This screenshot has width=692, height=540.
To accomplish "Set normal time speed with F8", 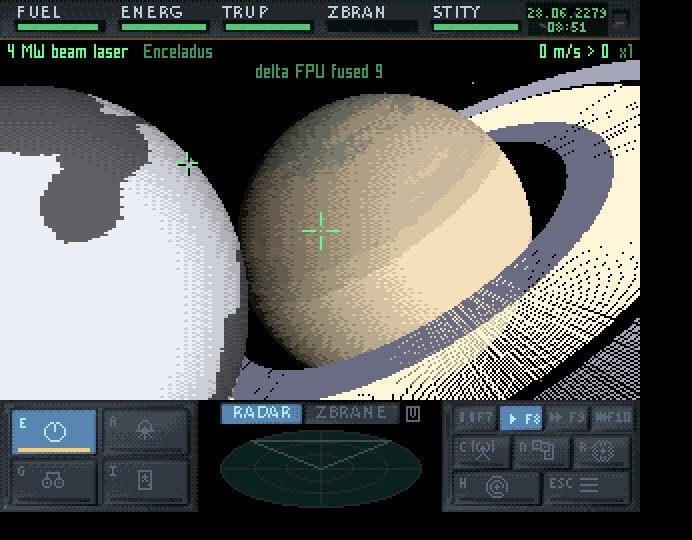I will click(x=522, y=418).
